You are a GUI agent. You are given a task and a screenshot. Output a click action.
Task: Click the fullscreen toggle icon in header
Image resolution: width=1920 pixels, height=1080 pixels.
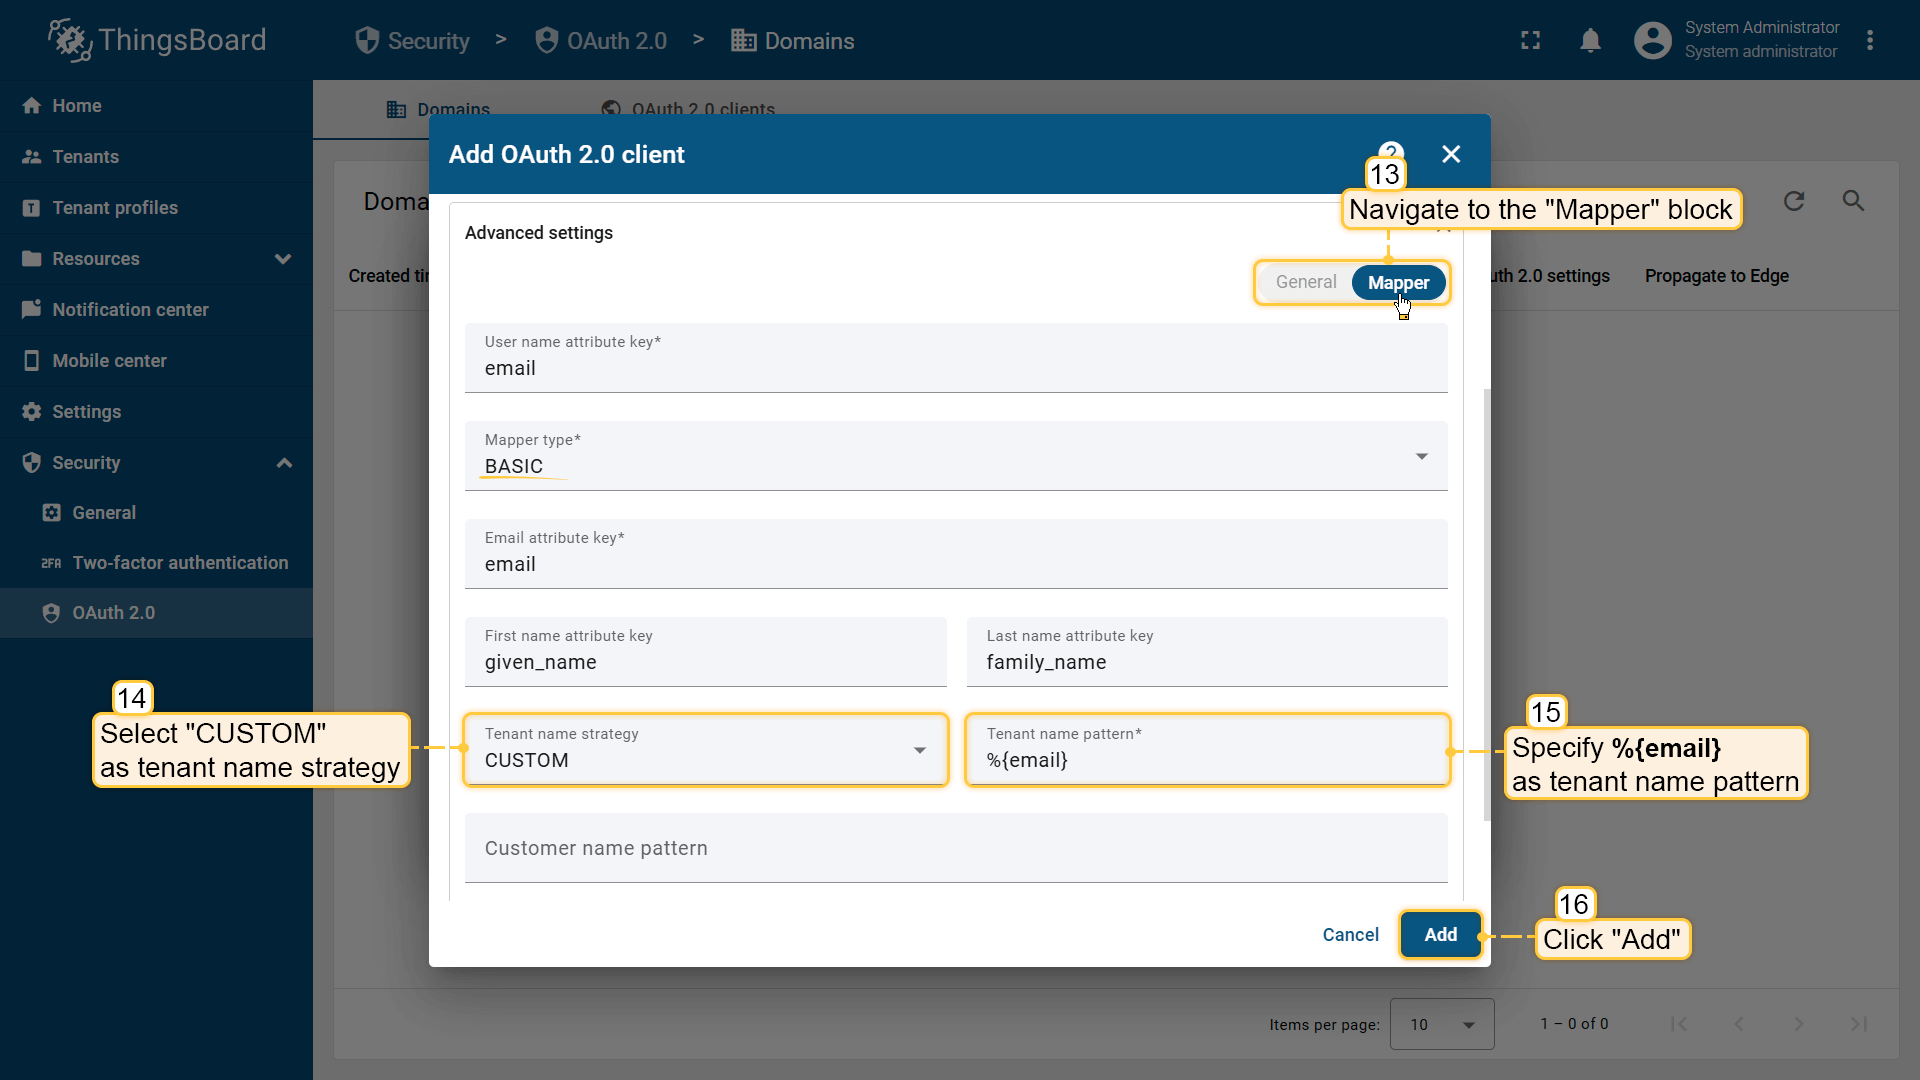tap(1530, 40)
